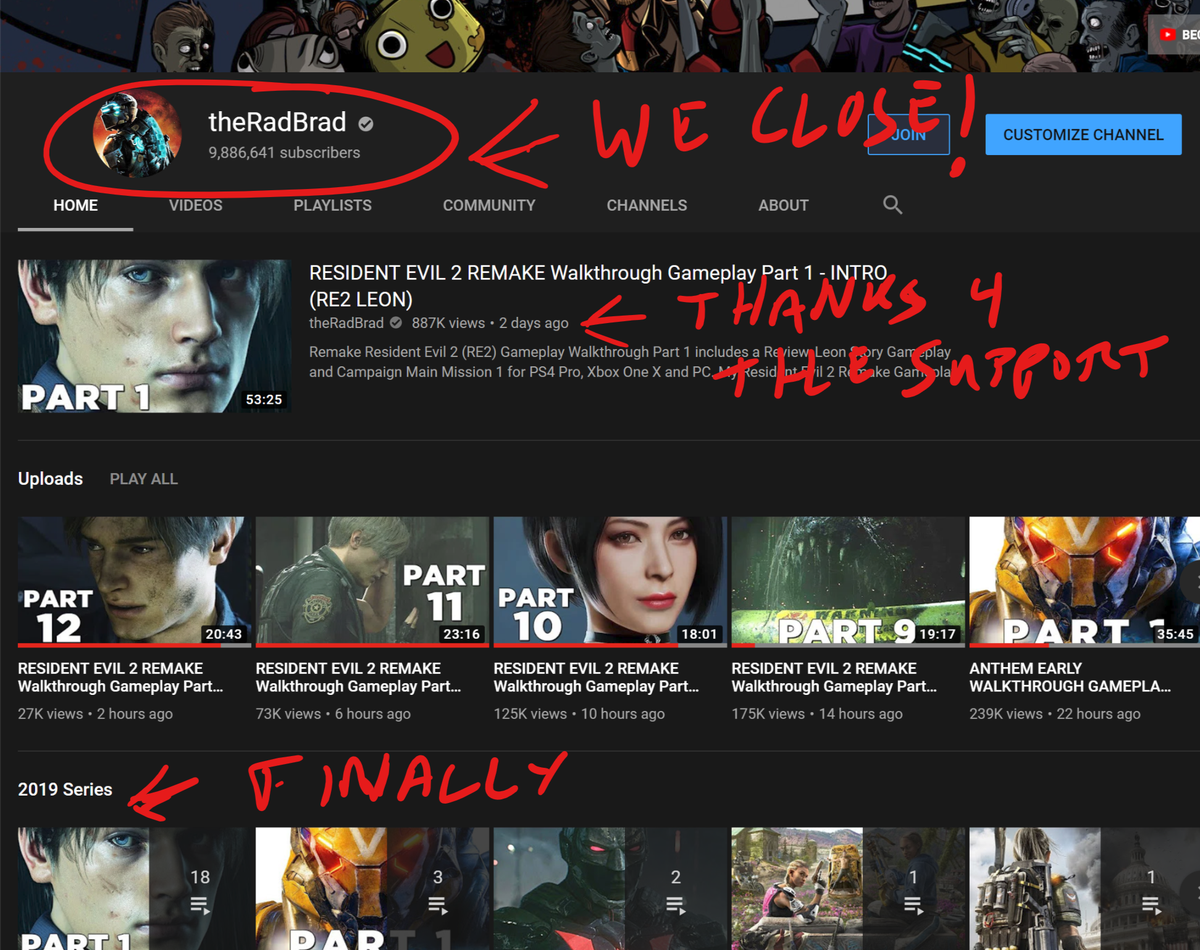1200x950 pixels.
Task: Go to the COMMUNITY tab
Action: click(x=489, y=205)
